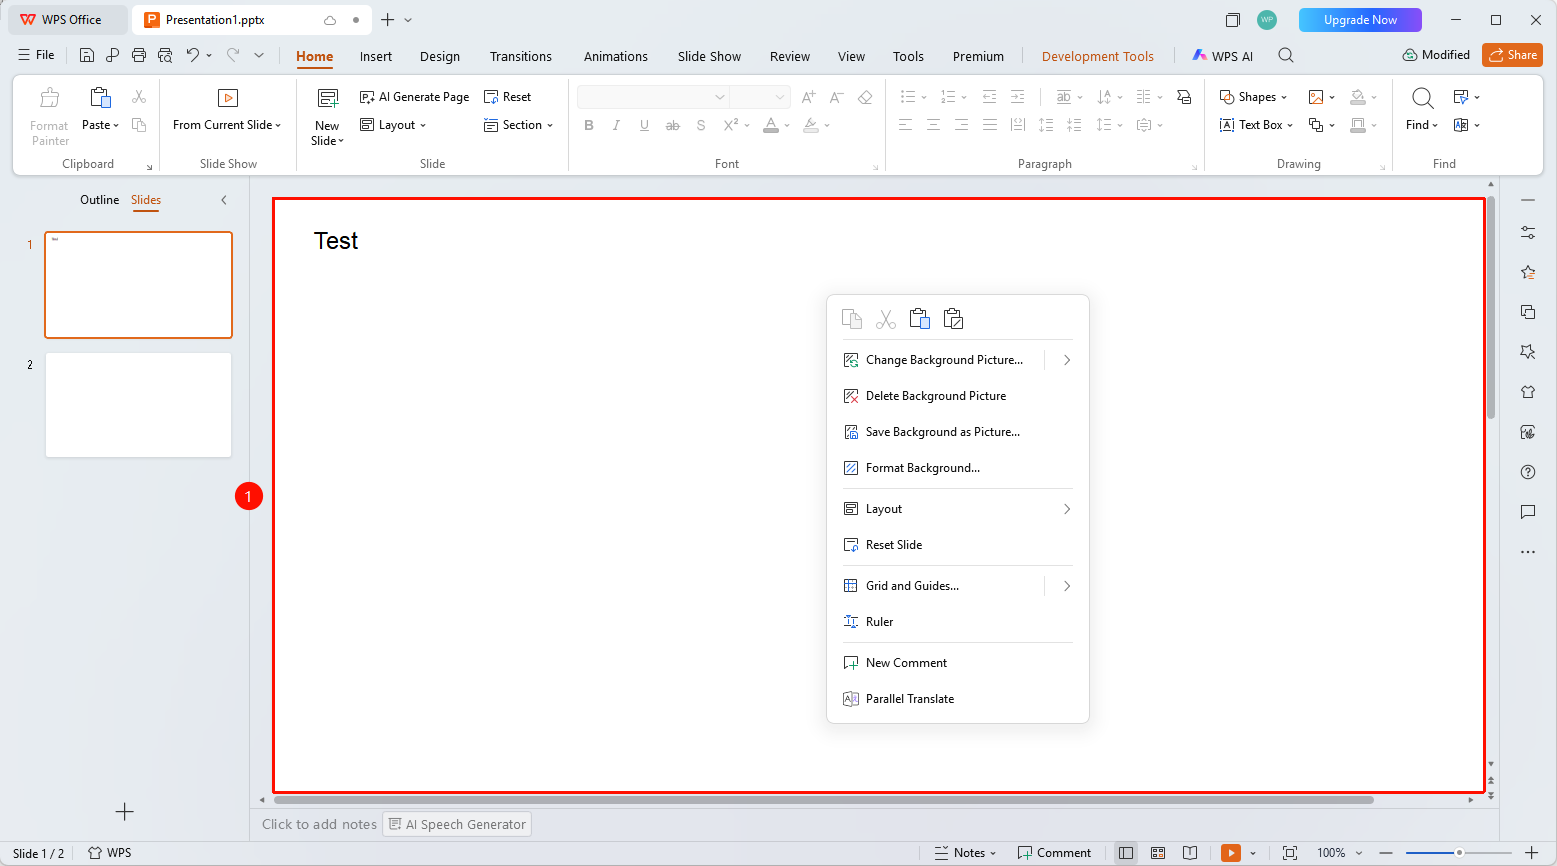Click the Save icon in quick access toolbar
The height and width of the screenshot is (866, 1557).
coord(87,56)
